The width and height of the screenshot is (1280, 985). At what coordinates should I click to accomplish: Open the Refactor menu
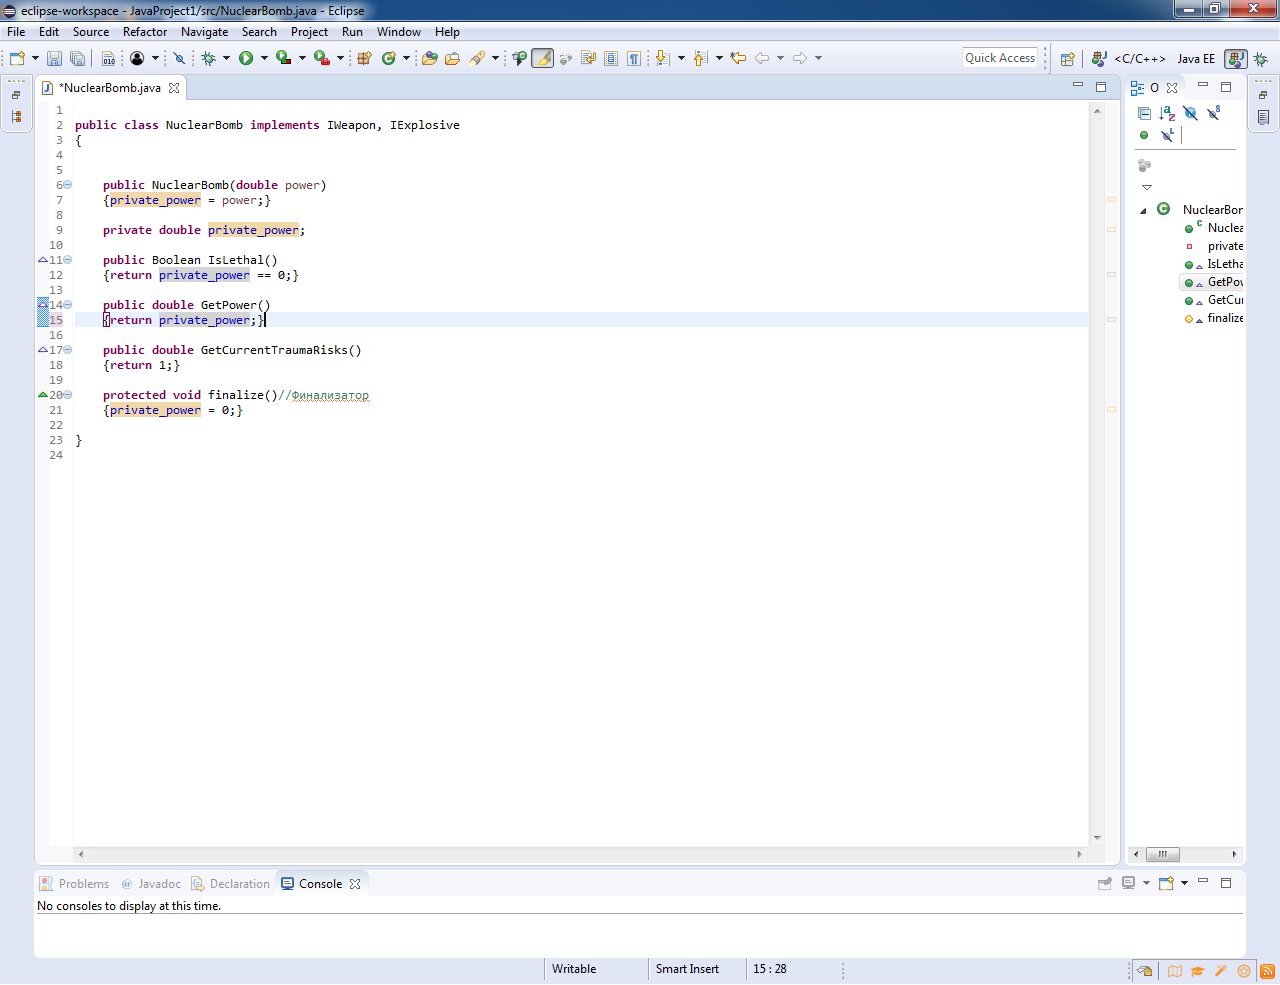click(x=145, y=32)
